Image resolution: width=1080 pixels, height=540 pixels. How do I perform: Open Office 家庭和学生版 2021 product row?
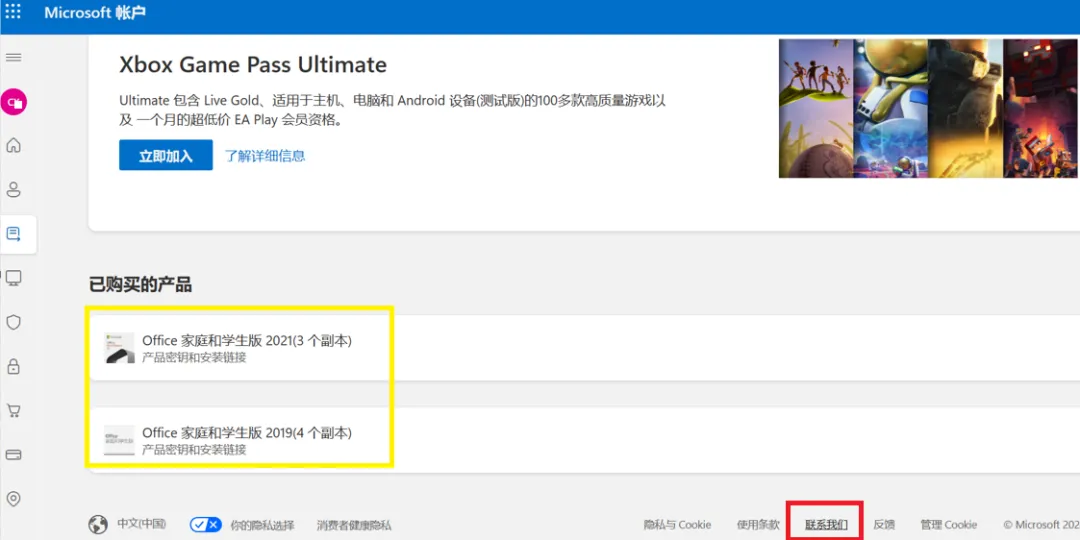coord(584,347)
